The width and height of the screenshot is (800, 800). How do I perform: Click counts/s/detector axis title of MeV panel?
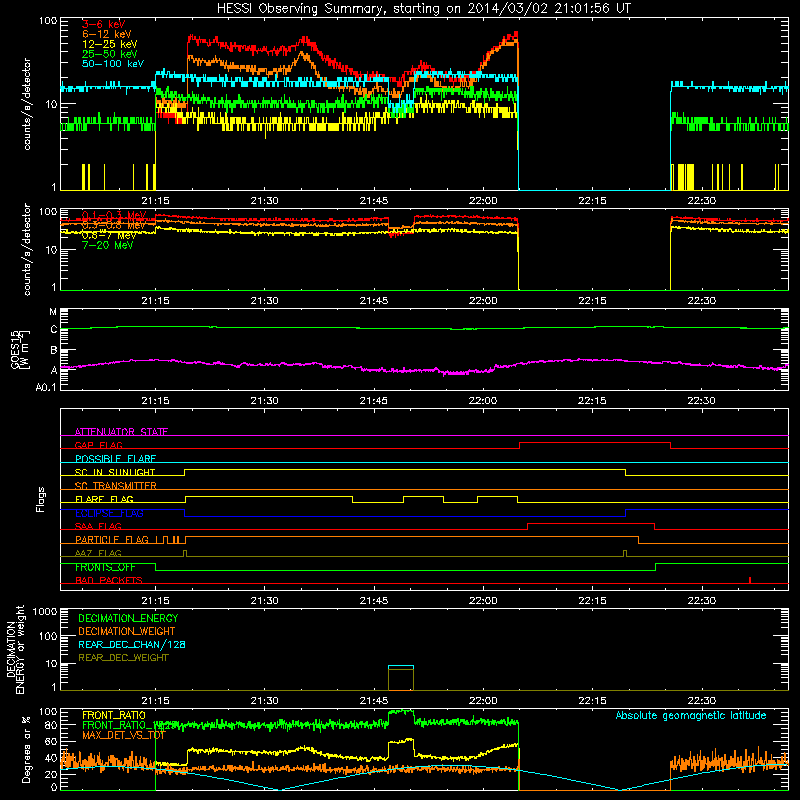click(x=26, y=249)
